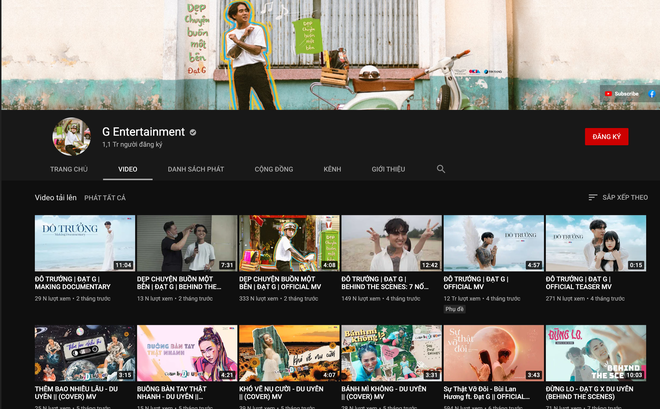The width and height of the screenshot is (660, 409).
Task: Click 13 N lượt xem view count
Action: point(155,298)
